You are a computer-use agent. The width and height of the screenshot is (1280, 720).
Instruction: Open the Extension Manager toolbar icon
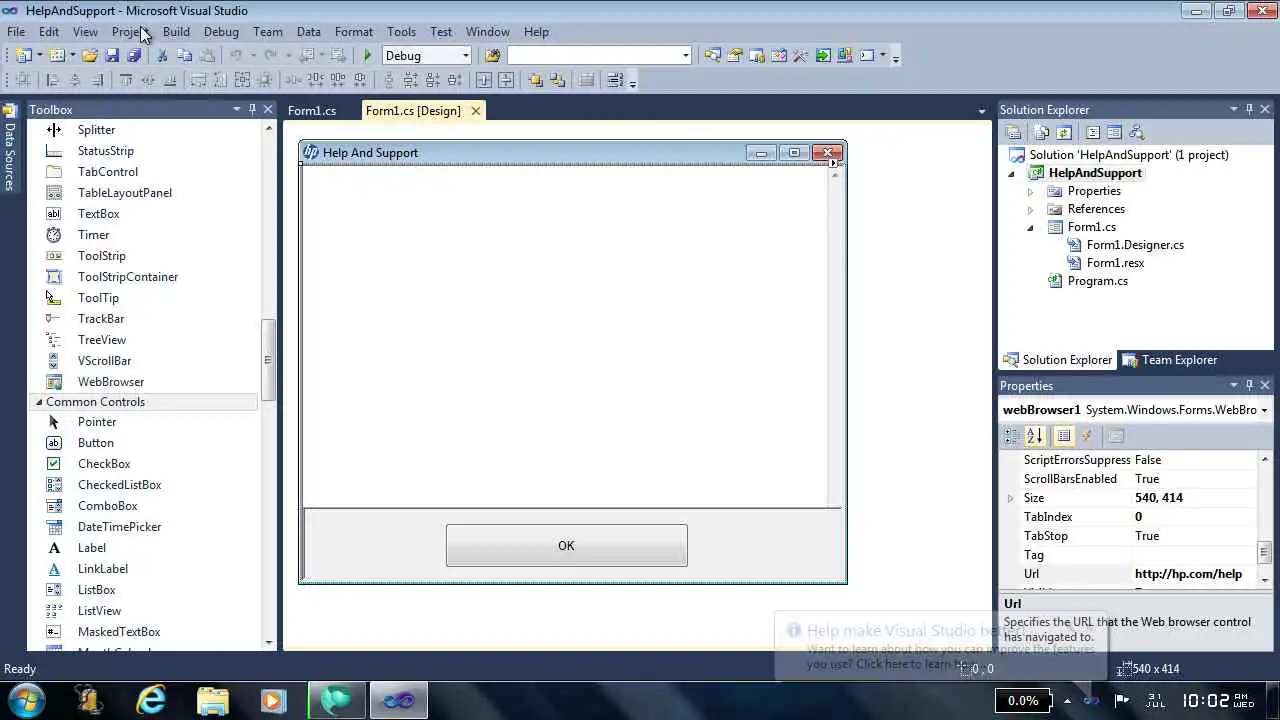845,56
